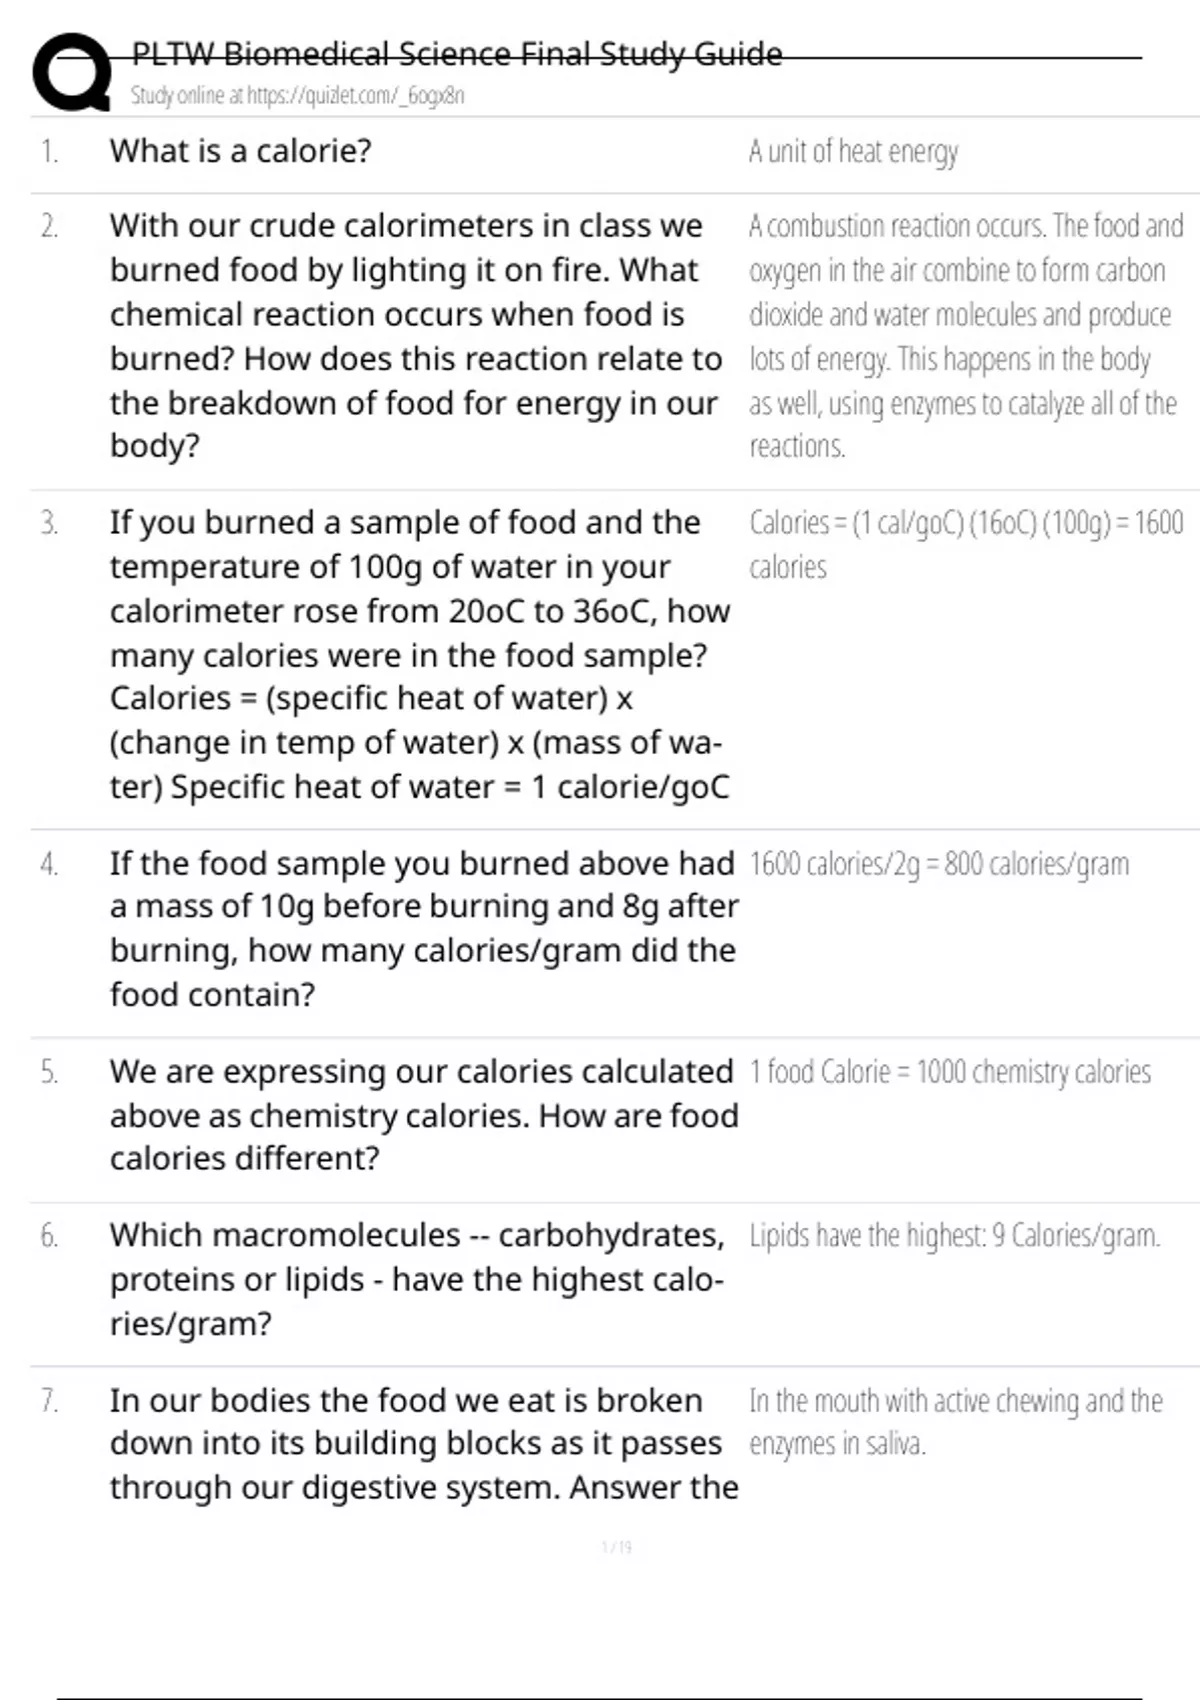Select the 800 calories/gram answer
The height and width of the screenshot is (1700, 1200).
click(939, 864)
